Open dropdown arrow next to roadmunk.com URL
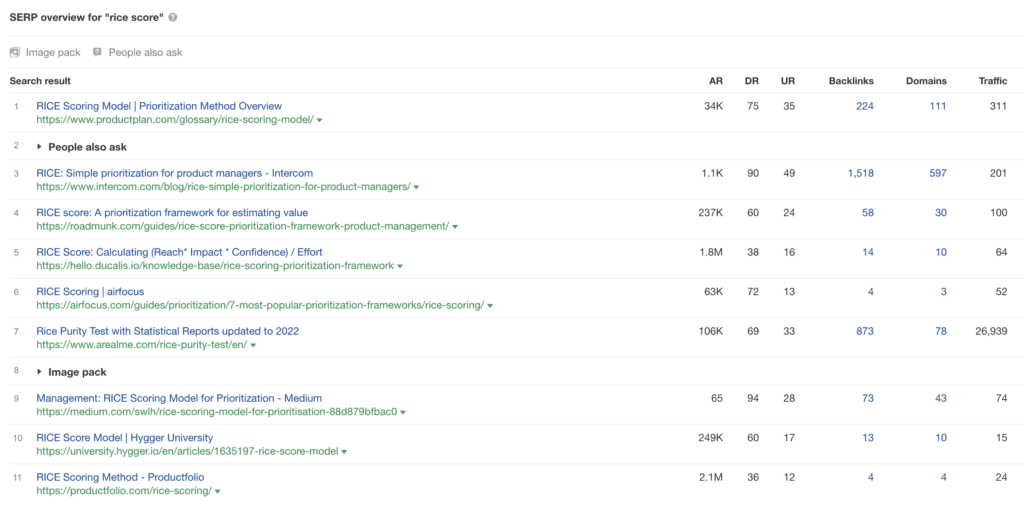1024x512 pixels. 455,227
